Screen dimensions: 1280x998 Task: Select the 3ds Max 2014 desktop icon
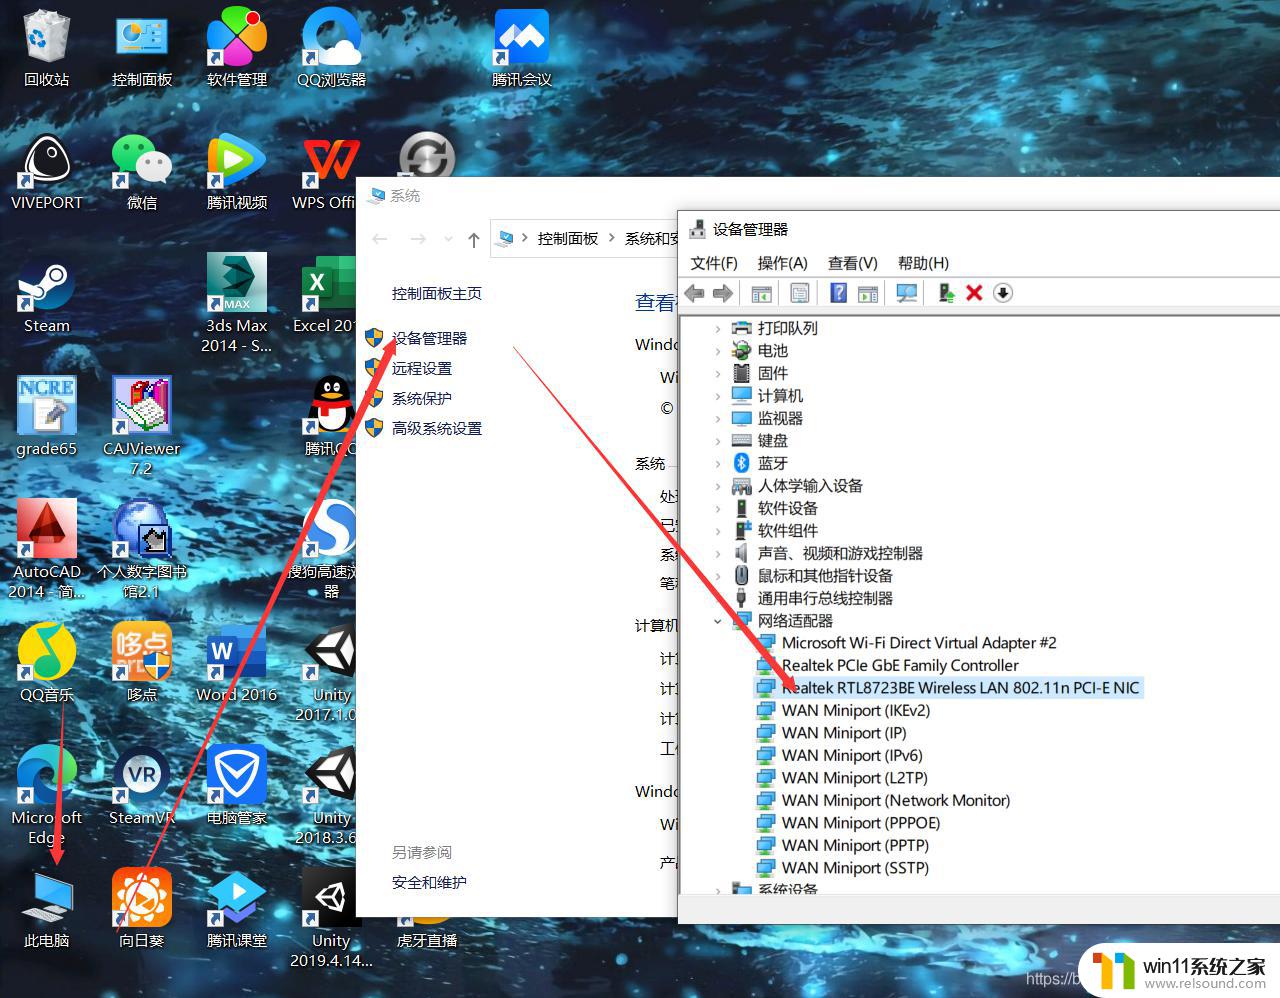(x=237, y=303)
